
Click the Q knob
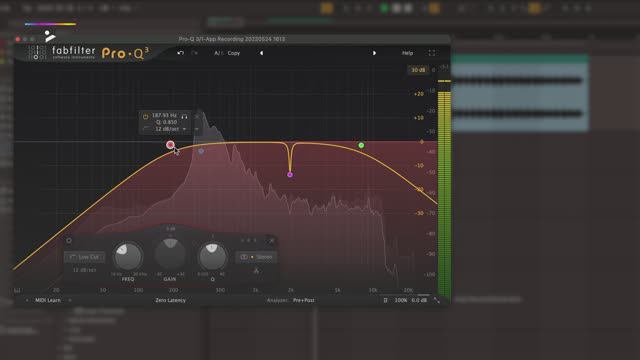pos(213,256)
